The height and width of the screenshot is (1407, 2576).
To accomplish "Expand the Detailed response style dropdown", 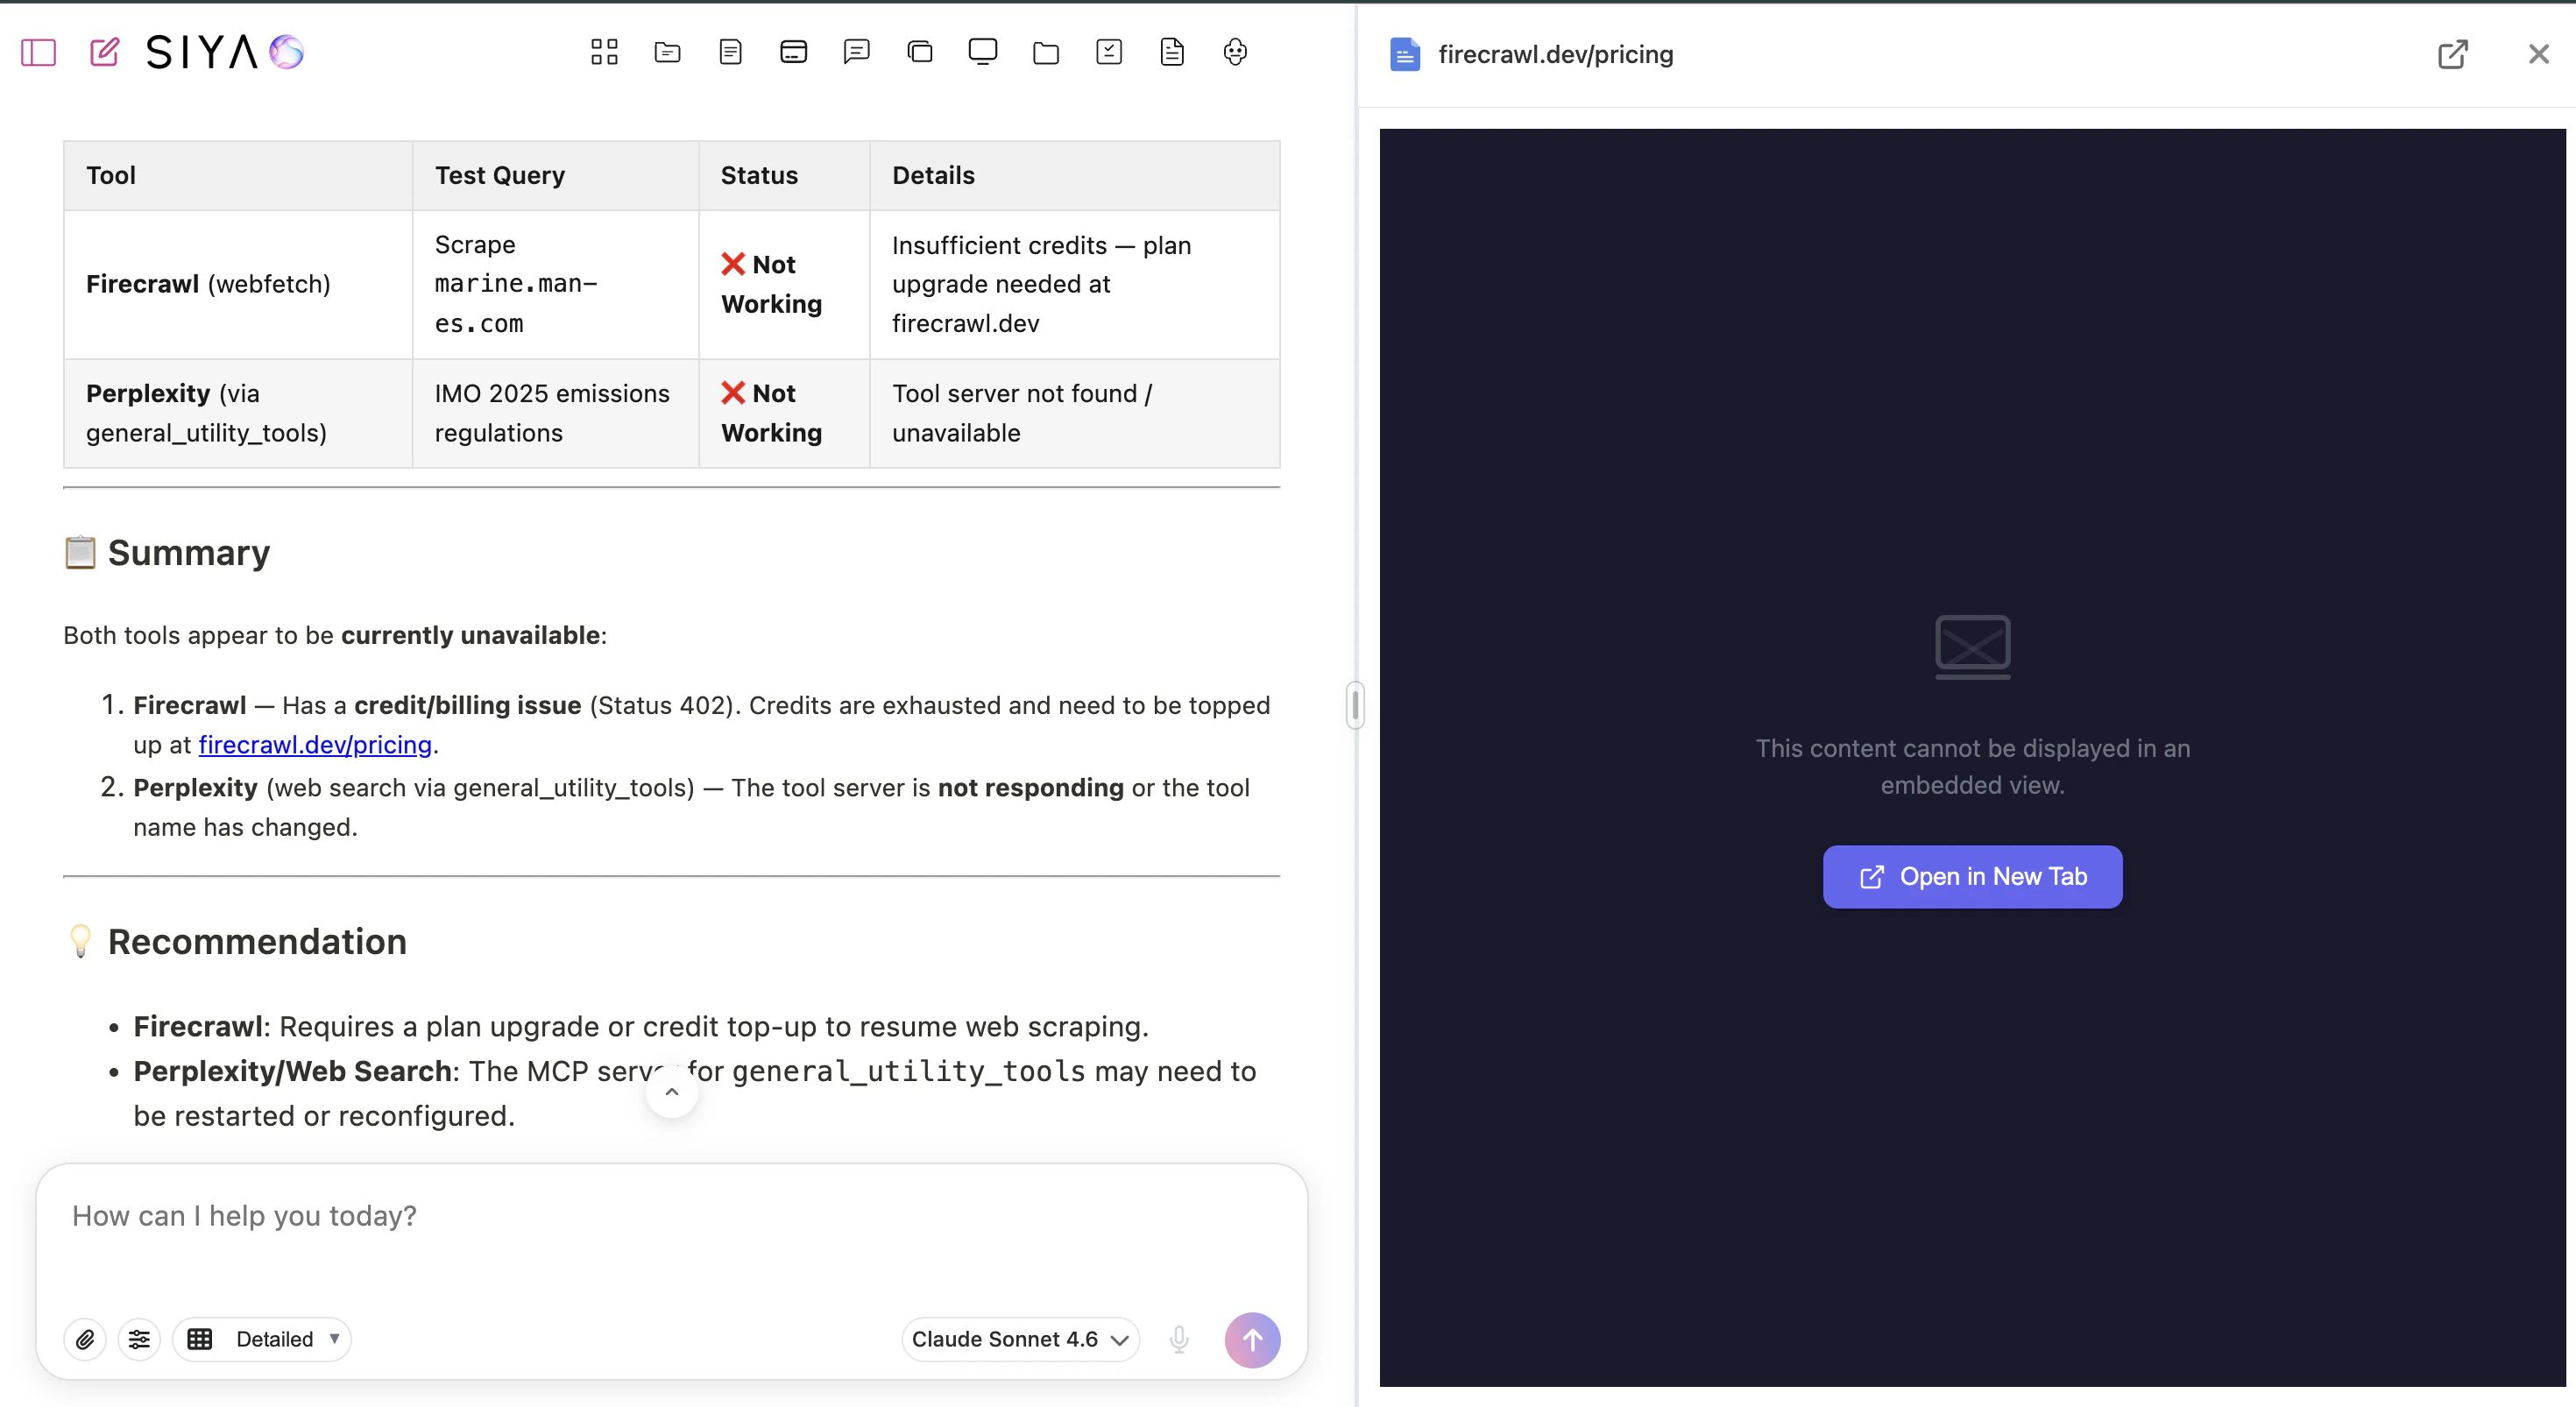I will (263, 1339).
